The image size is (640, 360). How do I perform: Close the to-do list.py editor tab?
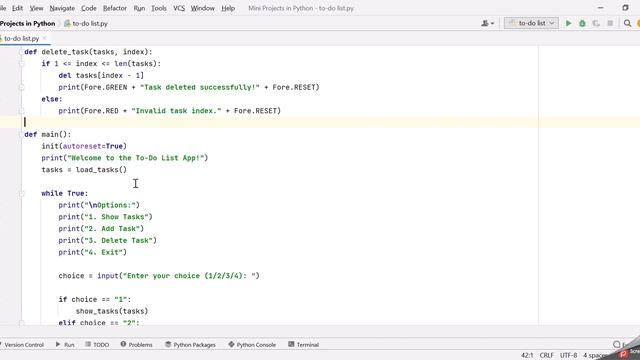click(x=44, y=38)
